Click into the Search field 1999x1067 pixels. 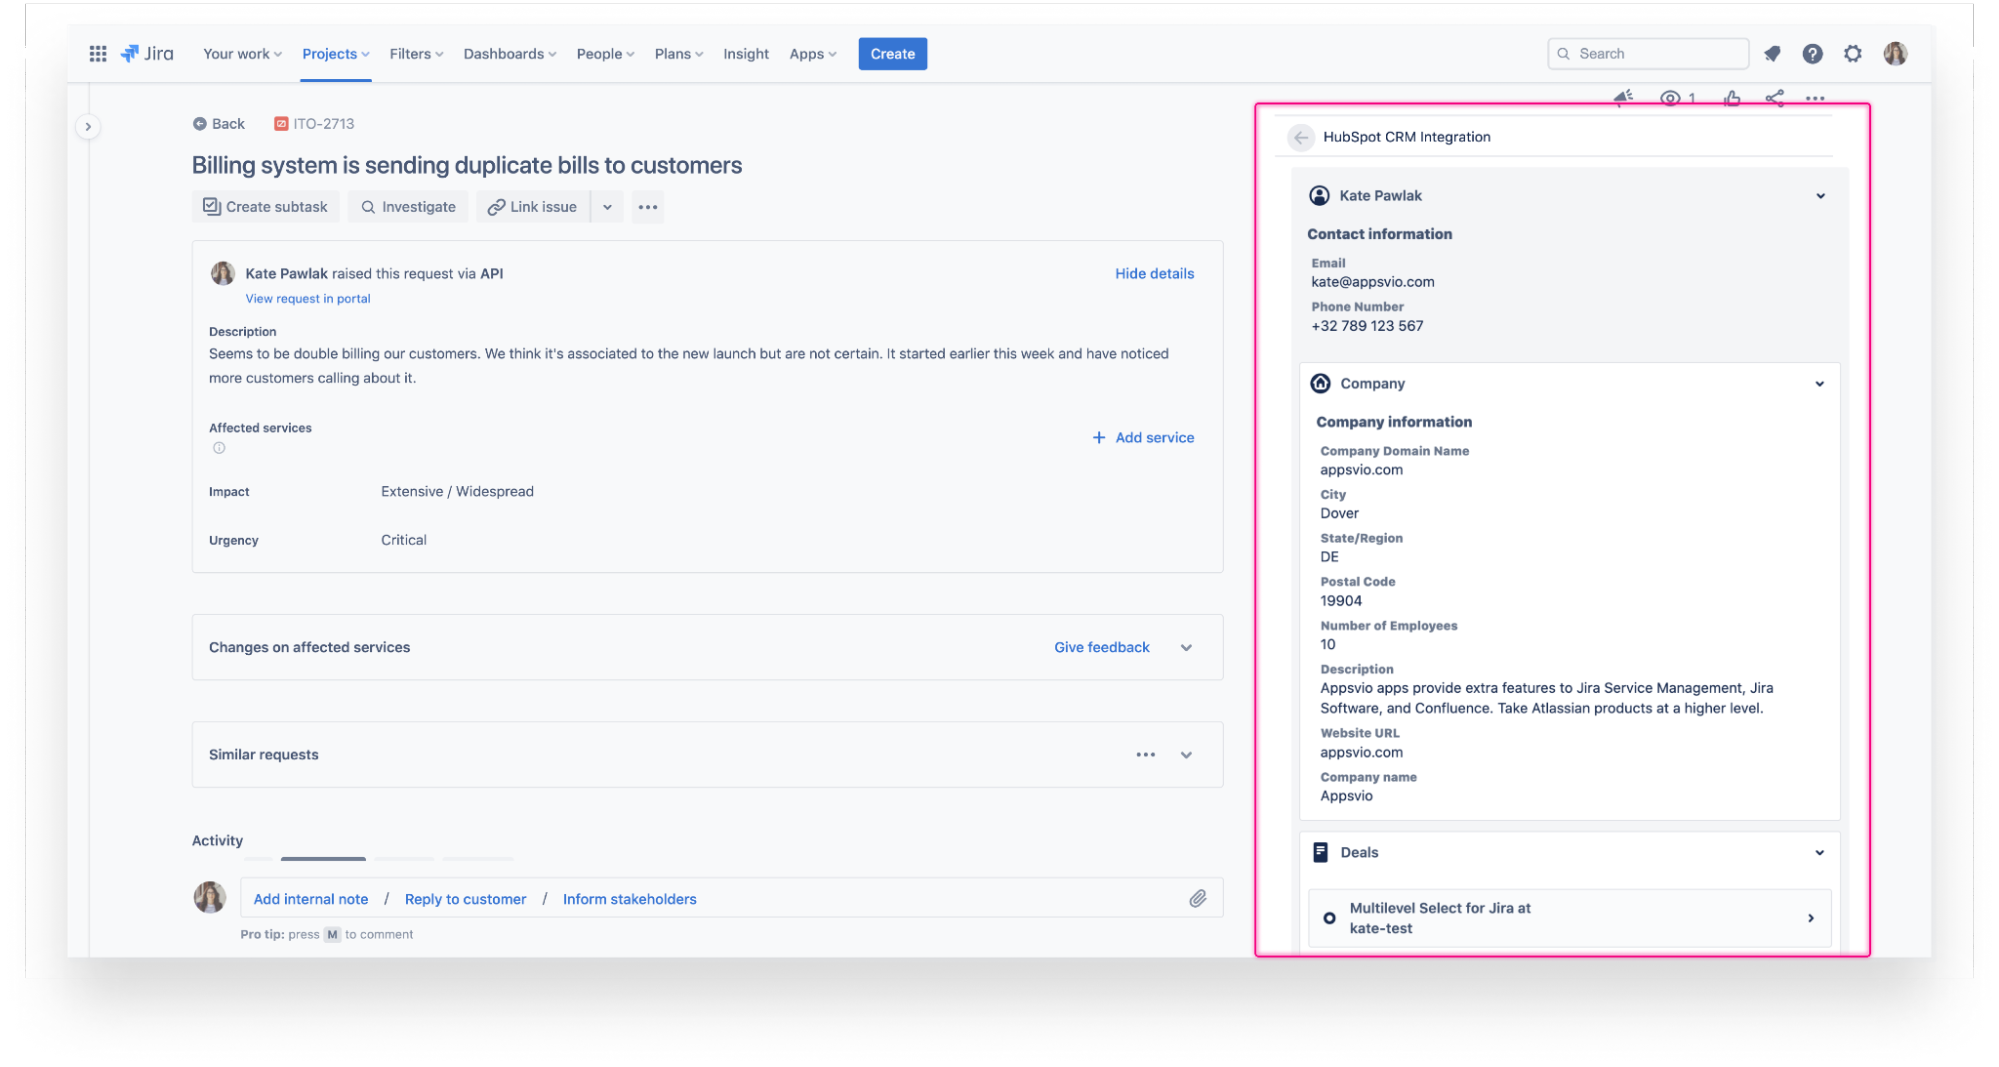point(1648,54)
